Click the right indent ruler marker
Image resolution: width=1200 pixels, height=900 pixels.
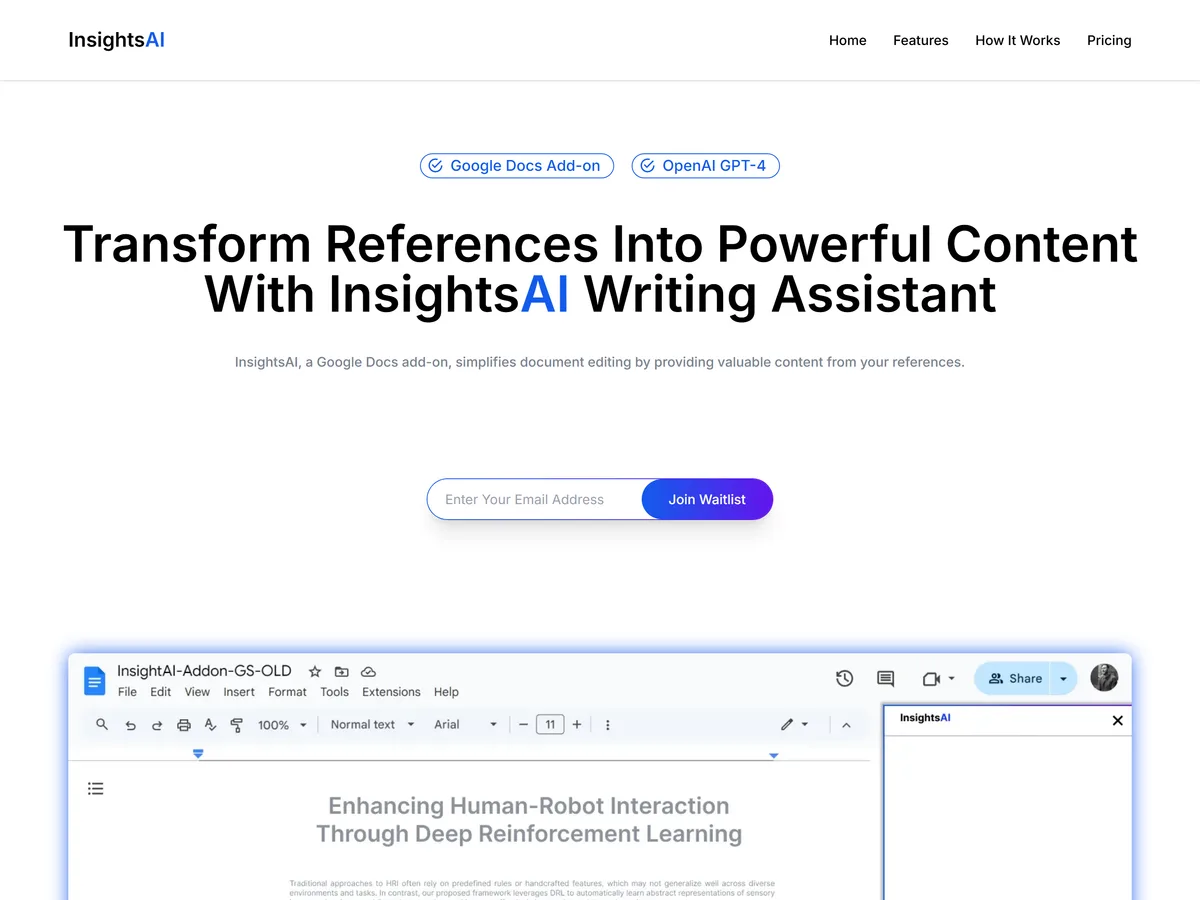(773, 755)
